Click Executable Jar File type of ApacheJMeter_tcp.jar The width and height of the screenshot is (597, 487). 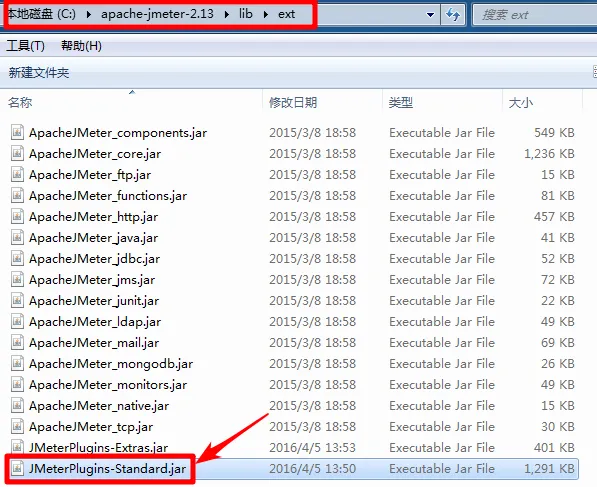(442, 427)
